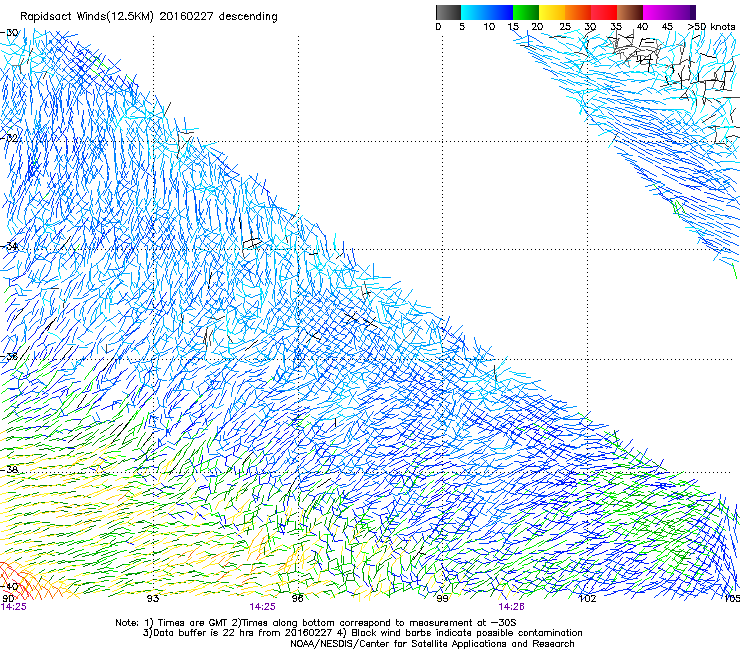Click the legend label '25'

565,27
